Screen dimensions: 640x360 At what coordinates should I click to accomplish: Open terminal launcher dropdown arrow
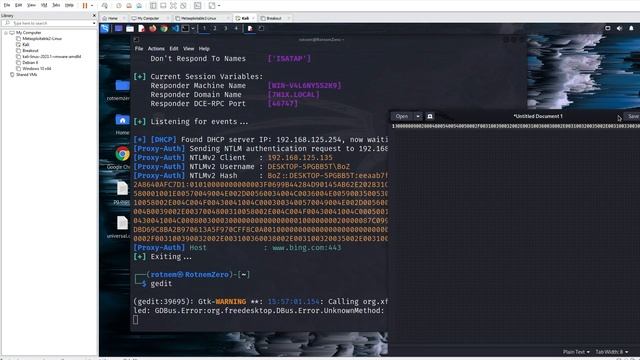193,28
